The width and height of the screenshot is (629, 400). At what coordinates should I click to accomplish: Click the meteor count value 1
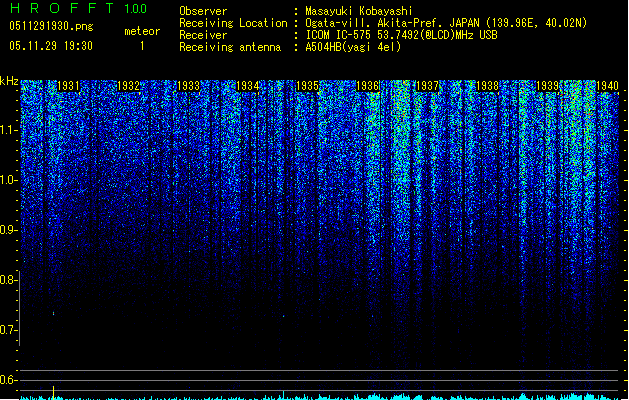pyautogui.click(x=142, y=46)
